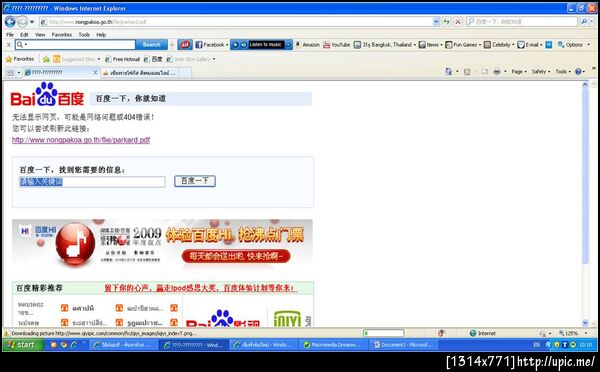
Task: Click the green iQIYI logo
Action: 287,319
